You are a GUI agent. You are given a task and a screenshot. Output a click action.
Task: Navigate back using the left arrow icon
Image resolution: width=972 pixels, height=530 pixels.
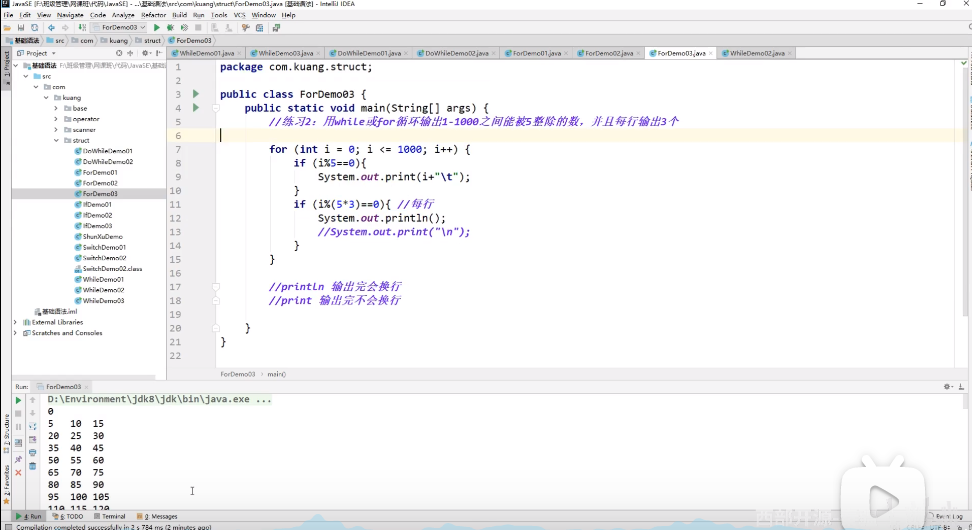pos(51,28)
